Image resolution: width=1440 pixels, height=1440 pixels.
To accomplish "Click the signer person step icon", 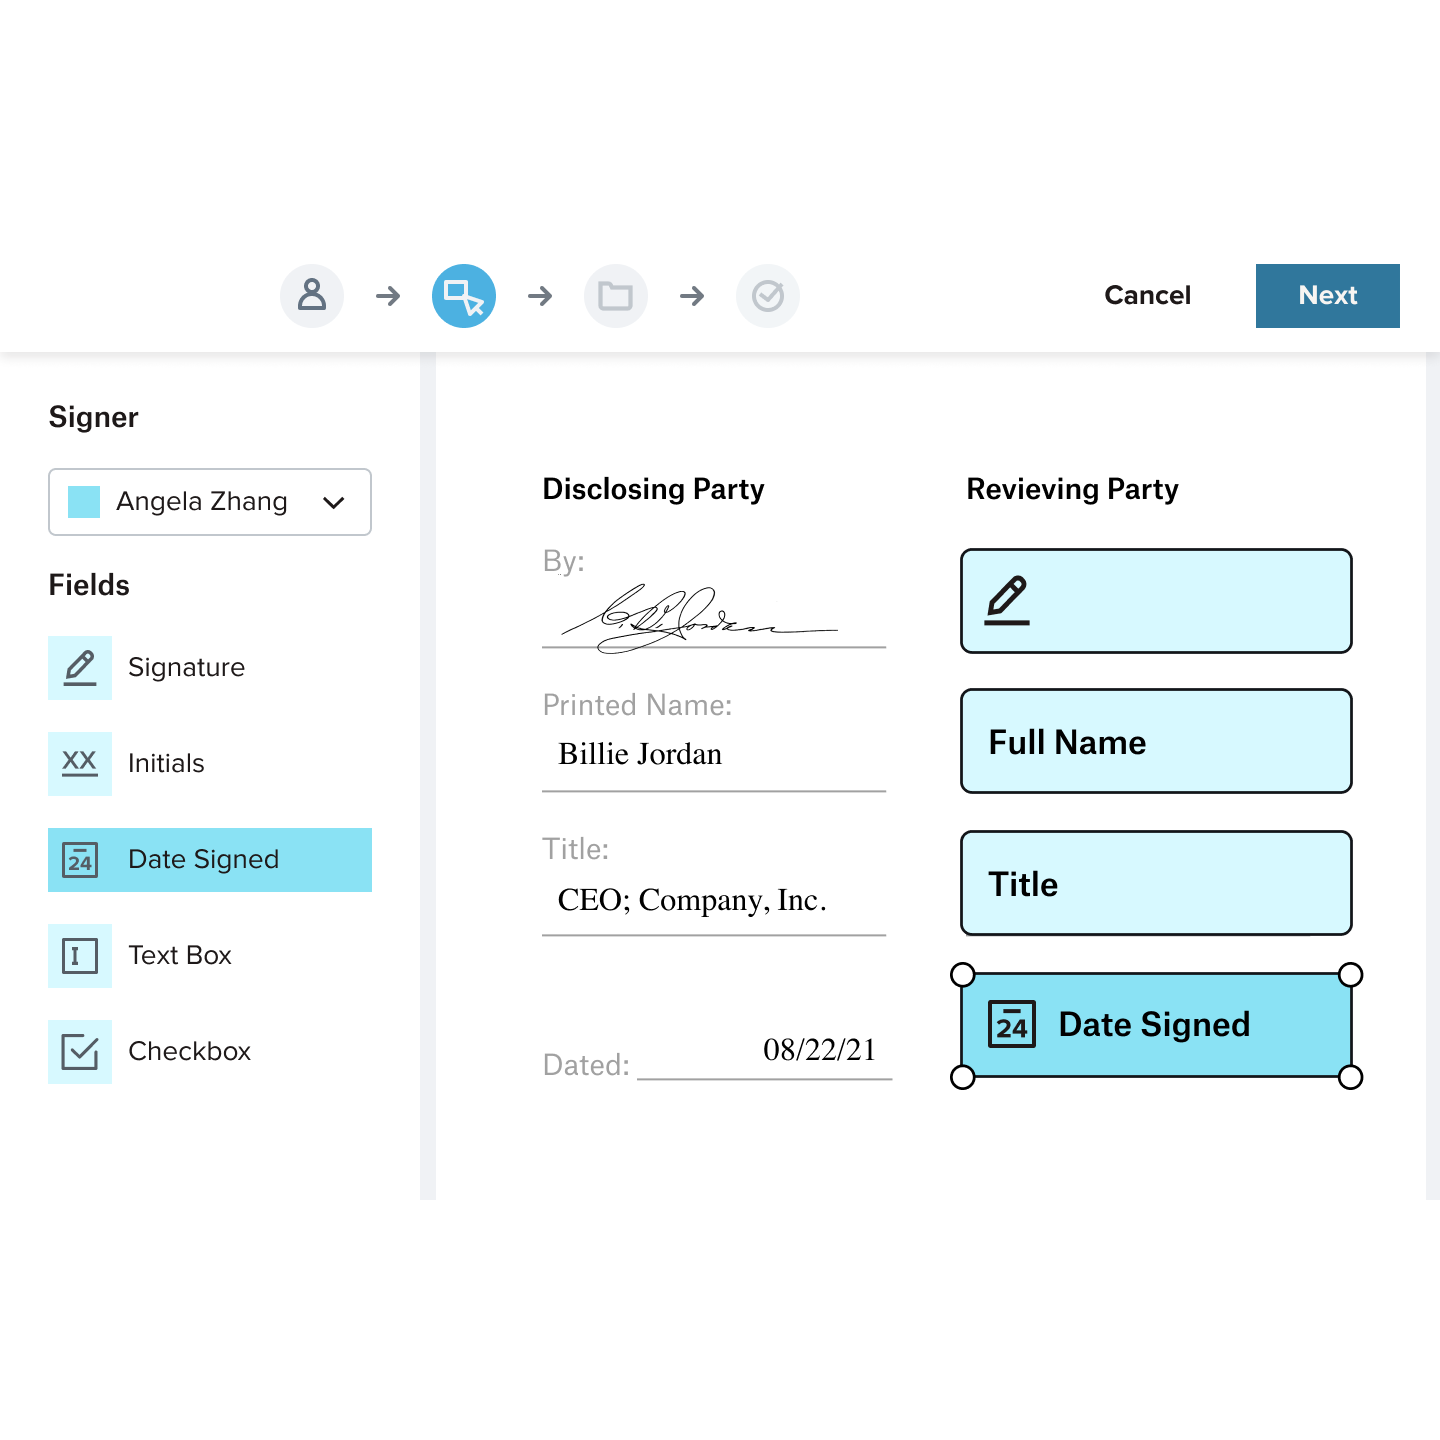I will (x=312, y=296).
